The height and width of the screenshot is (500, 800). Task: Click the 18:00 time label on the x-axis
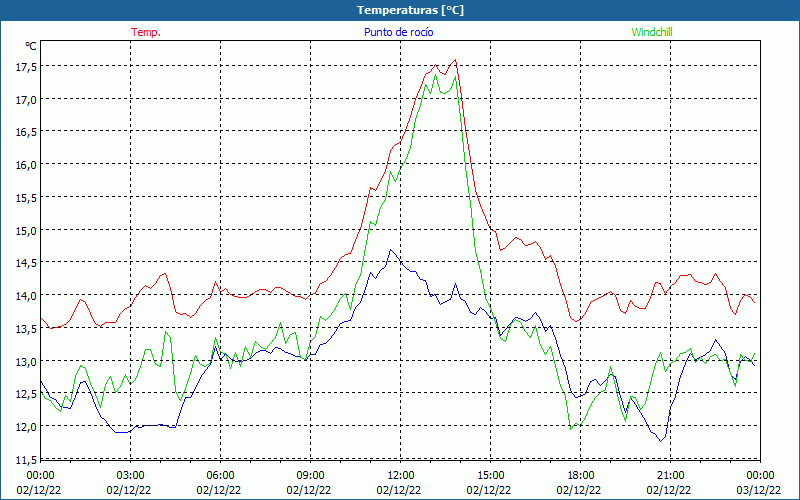tap(581, 475)
